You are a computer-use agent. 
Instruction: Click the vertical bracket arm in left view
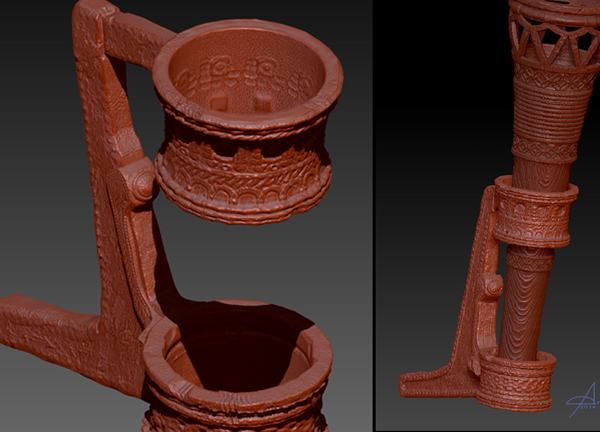click(108, 200)
